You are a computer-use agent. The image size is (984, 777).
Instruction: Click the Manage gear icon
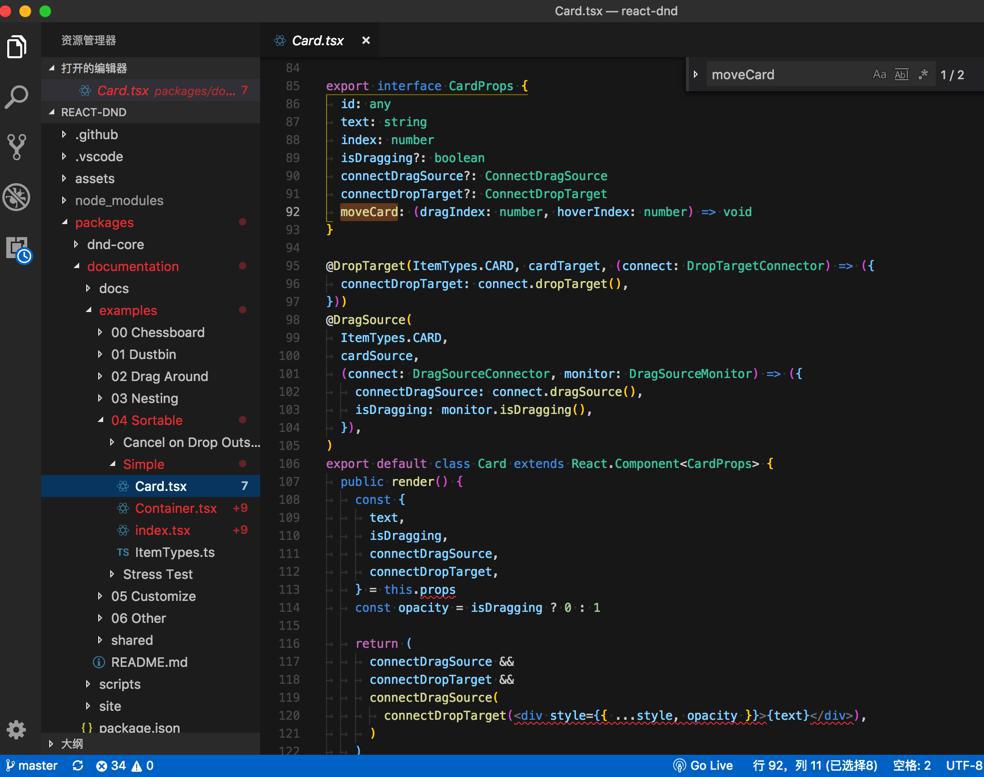17,730
